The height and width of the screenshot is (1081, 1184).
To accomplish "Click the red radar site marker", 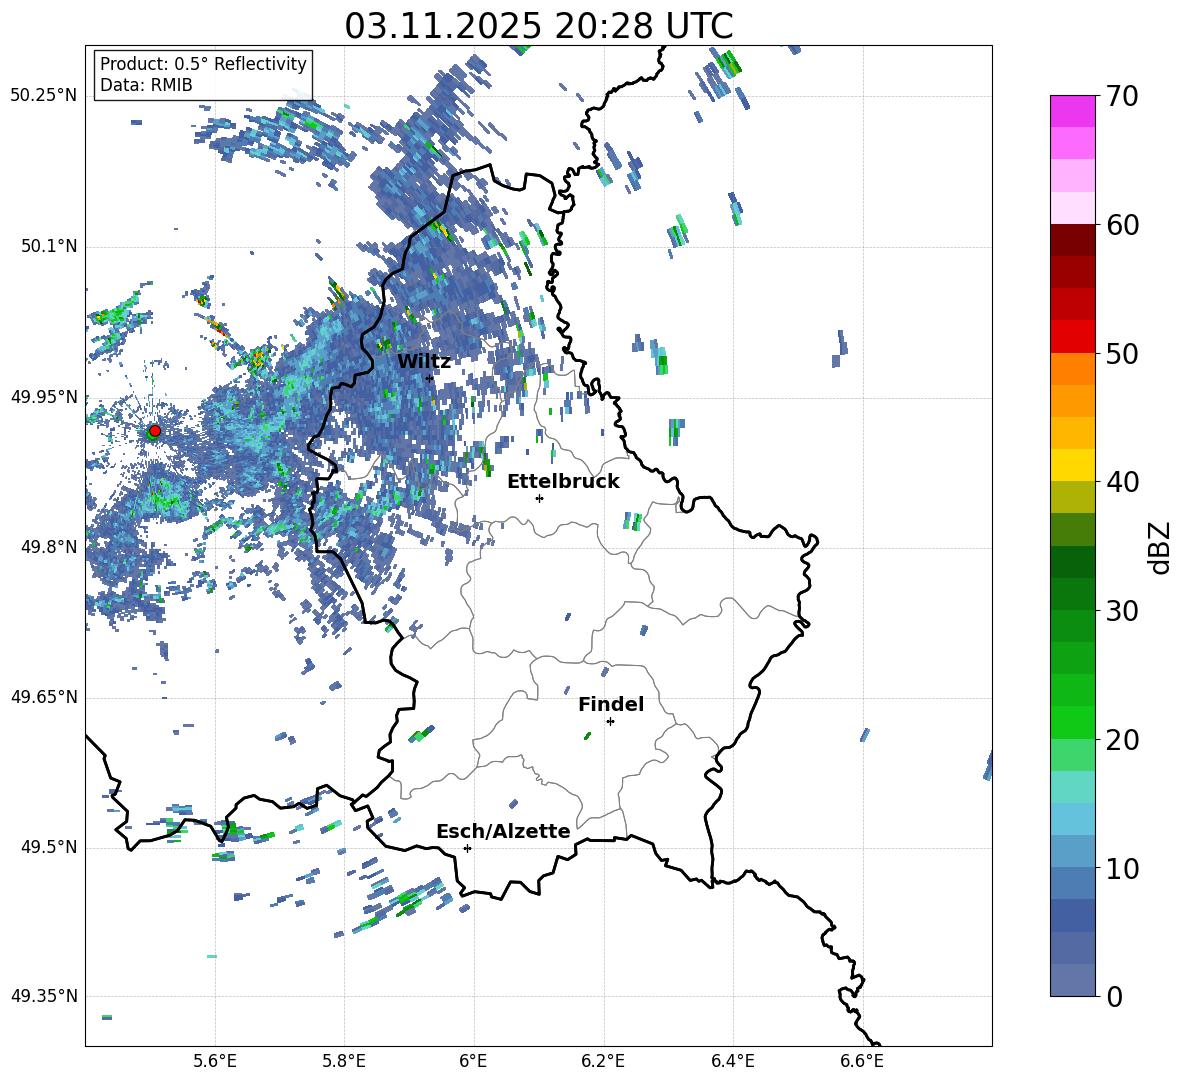I will coord(155,431).
